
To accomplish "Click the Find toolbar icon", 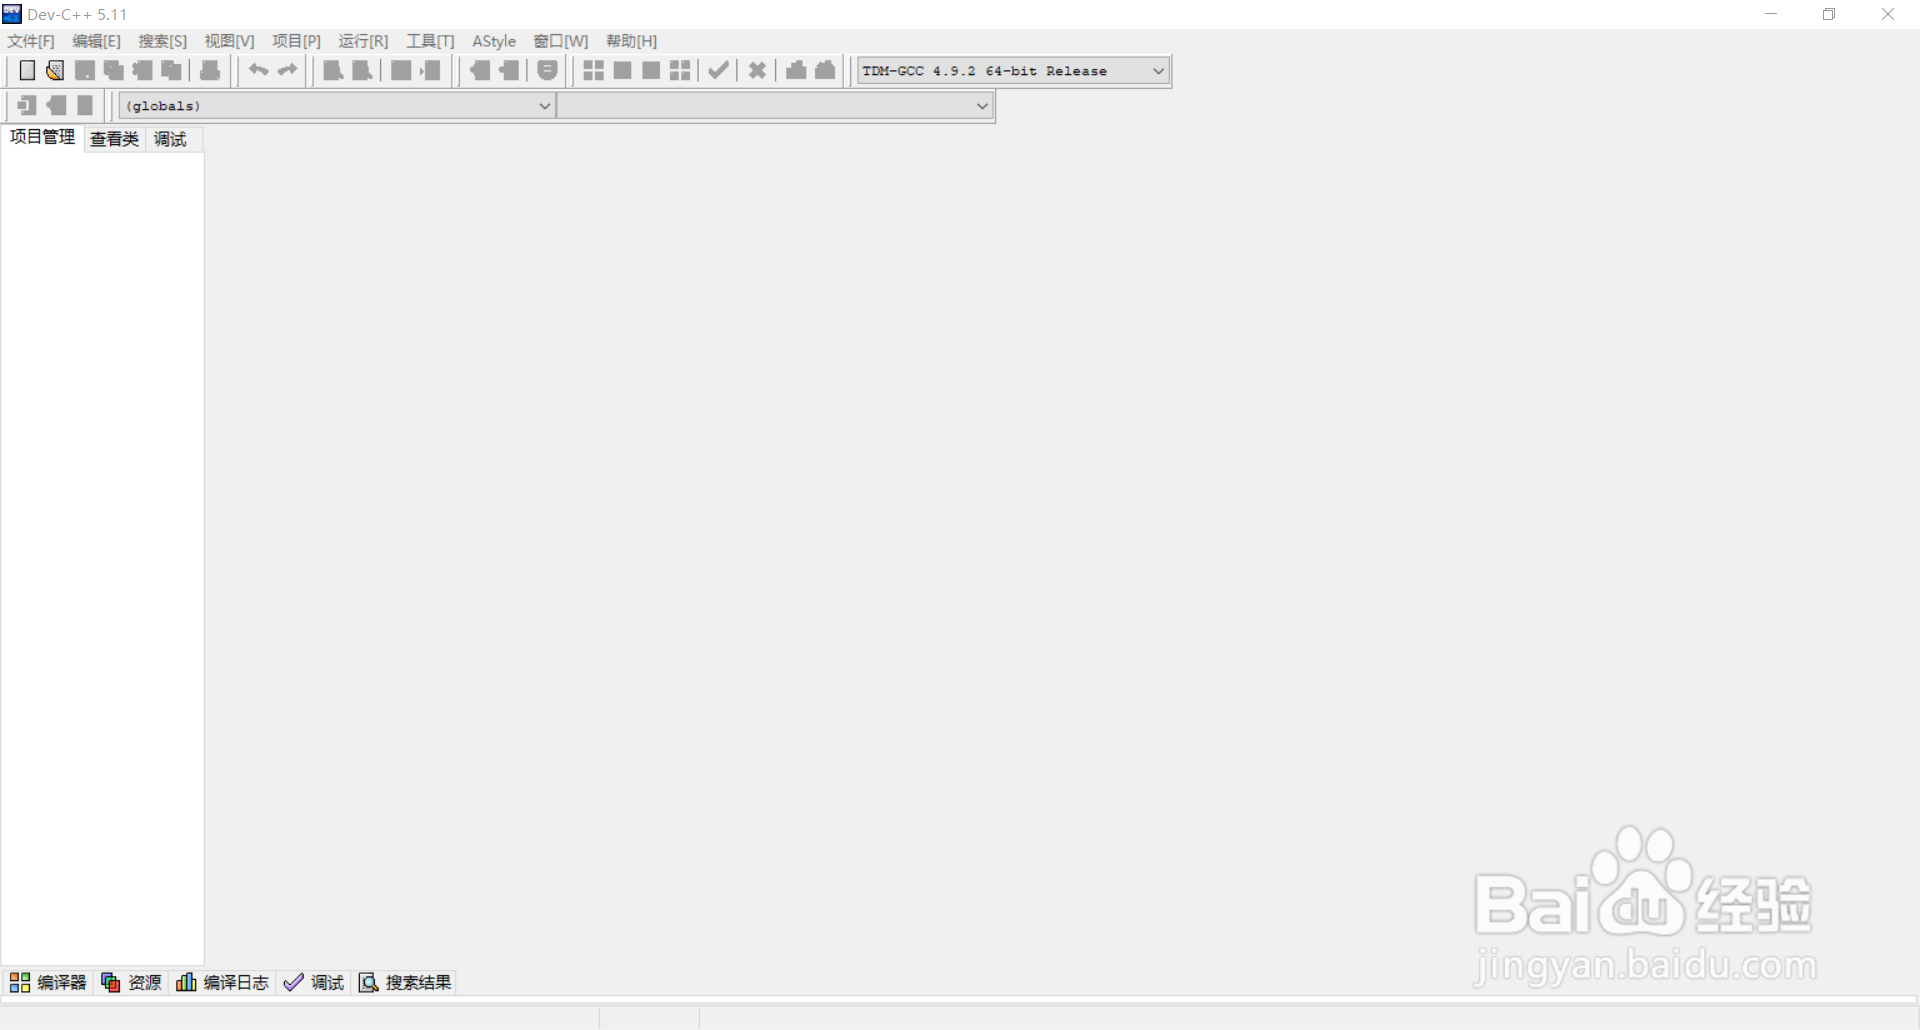I will pyautogui.click(x=333, y=70).
